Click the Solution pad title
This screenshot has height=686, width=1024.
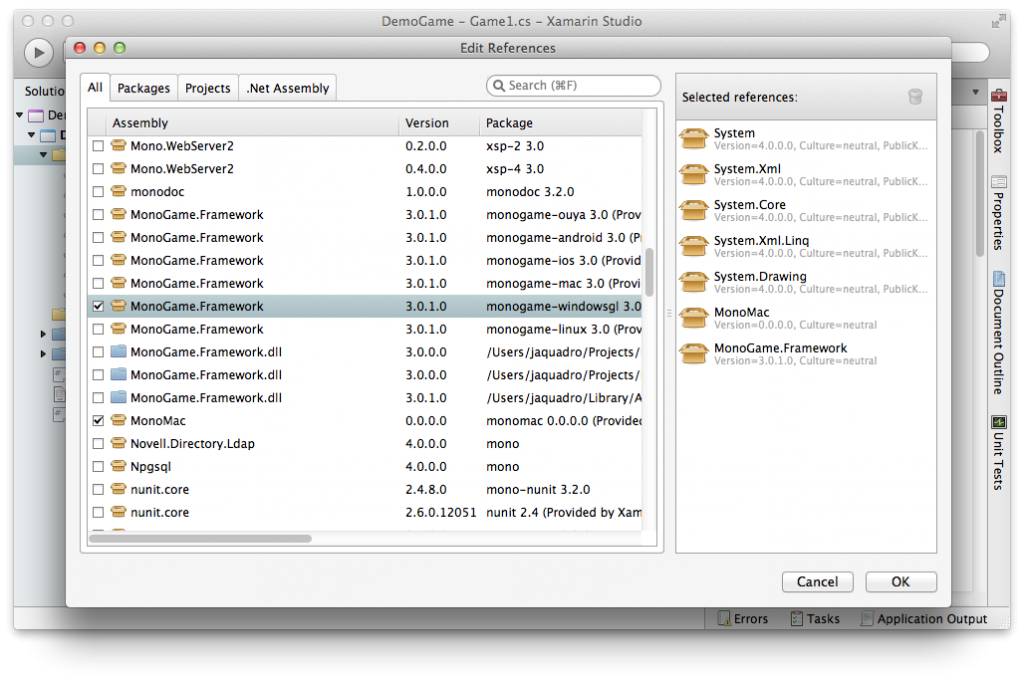pyautogui.click(x=44, y=91)
